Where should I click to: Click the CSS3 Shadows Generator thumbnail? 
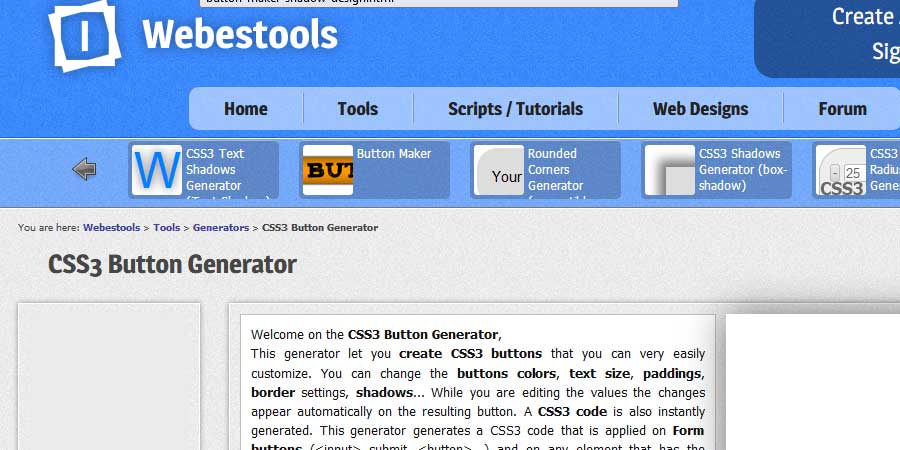coord(670,170)
